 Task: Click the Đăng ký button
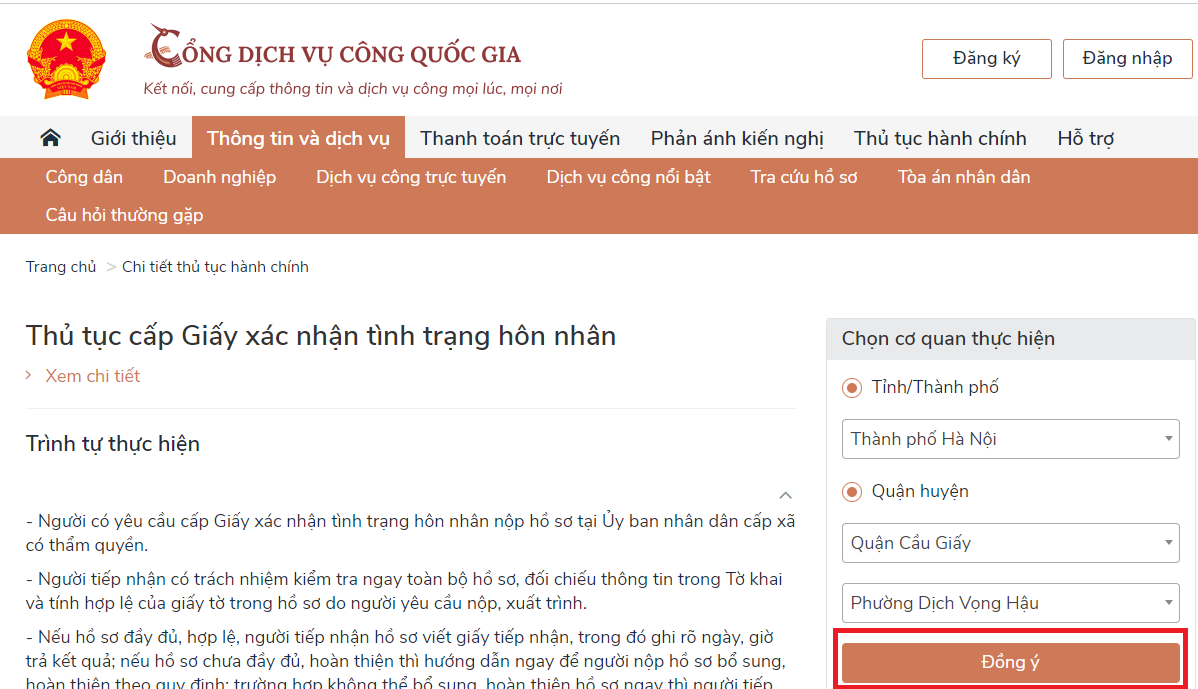[986, 59]
